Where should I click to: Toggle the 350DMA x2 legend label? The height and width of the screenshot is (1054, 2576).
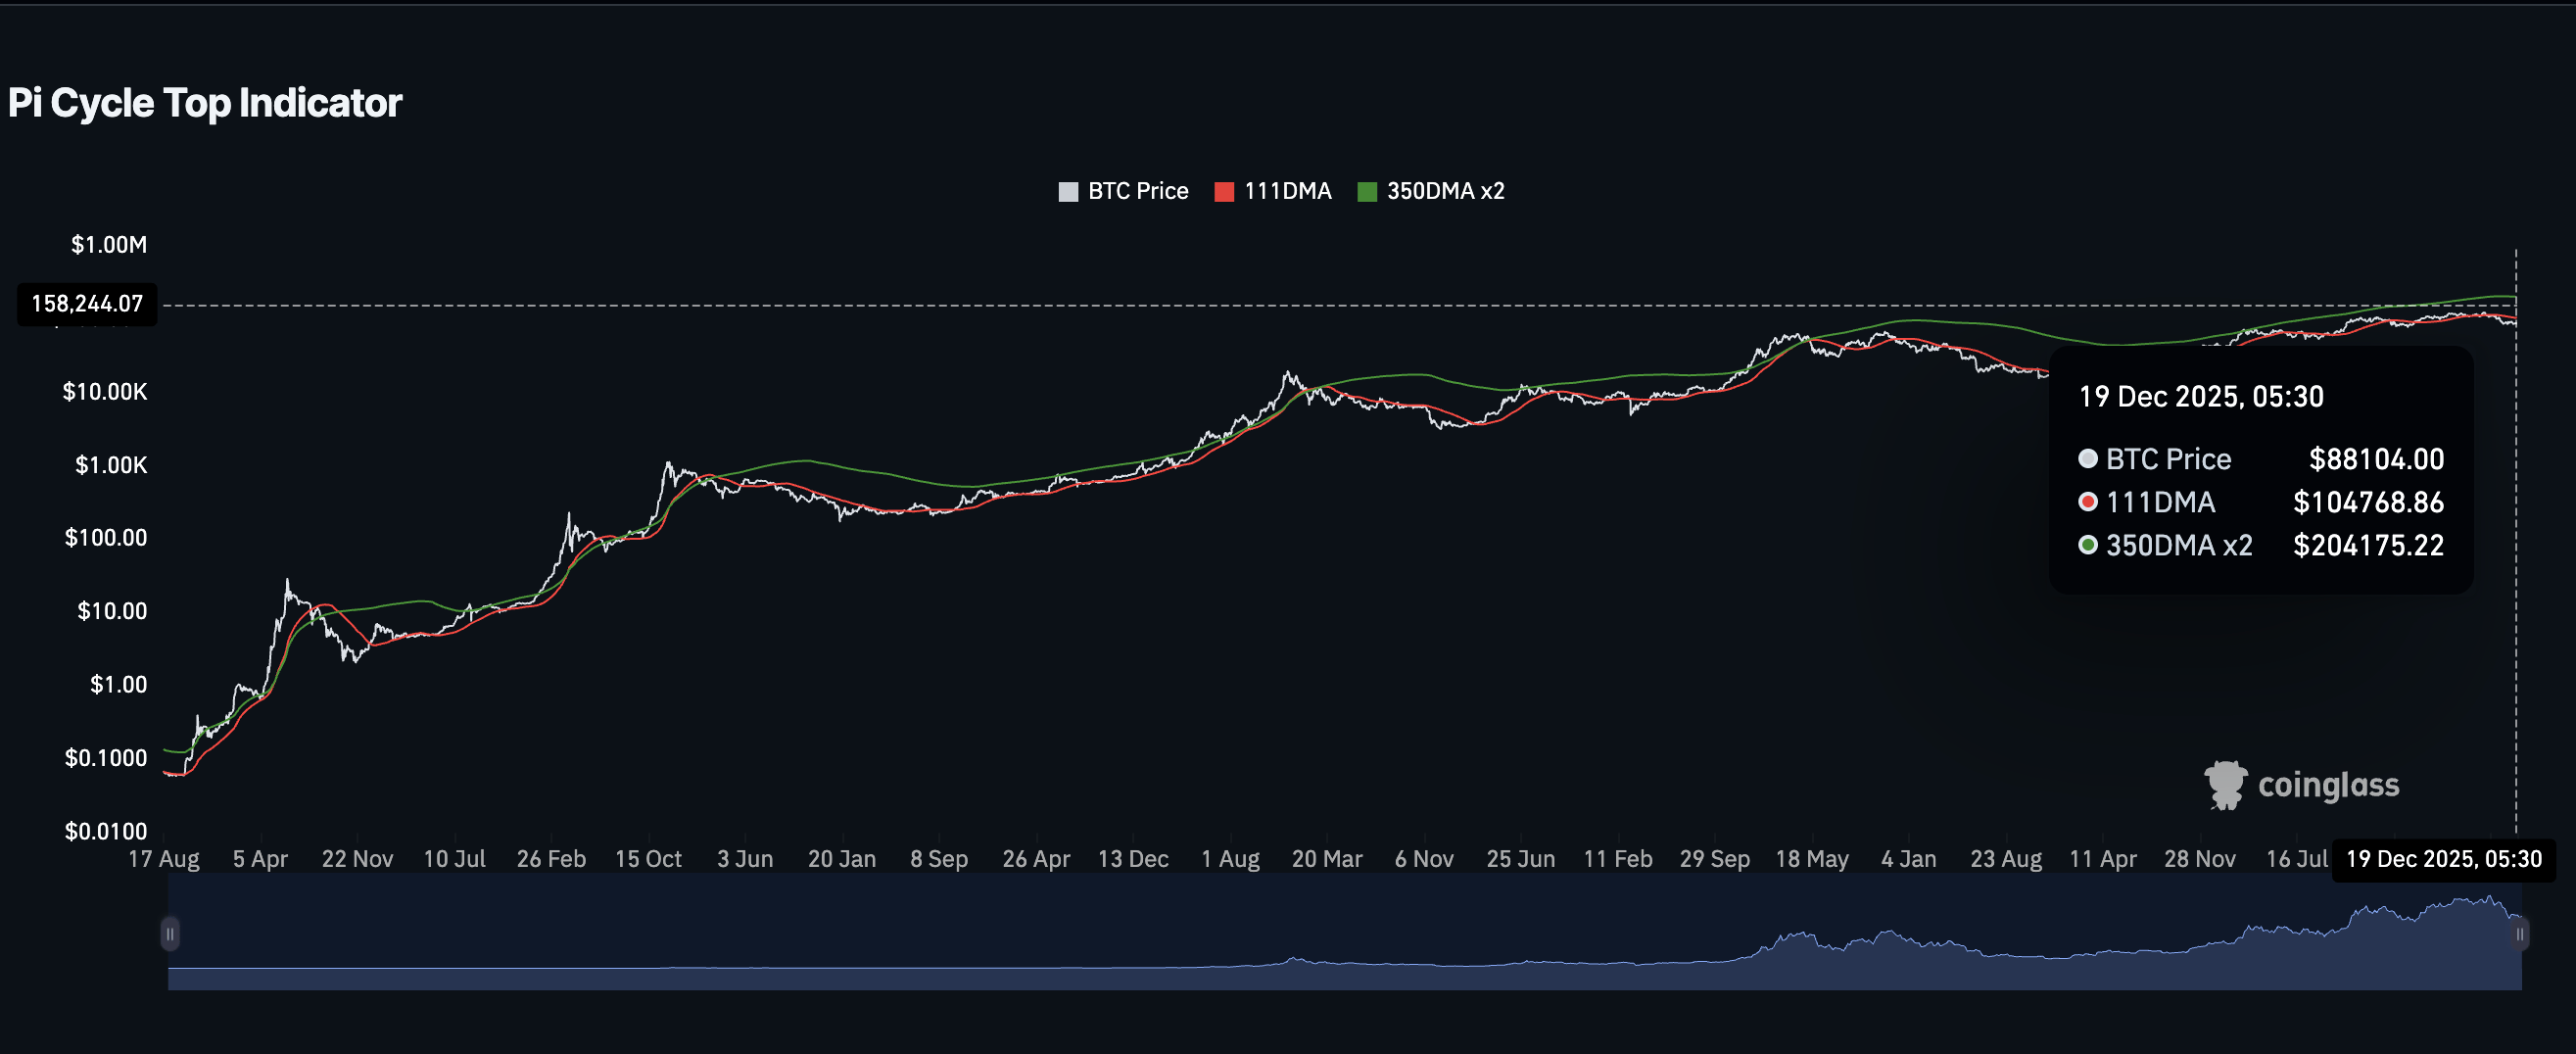(1445, 191)
